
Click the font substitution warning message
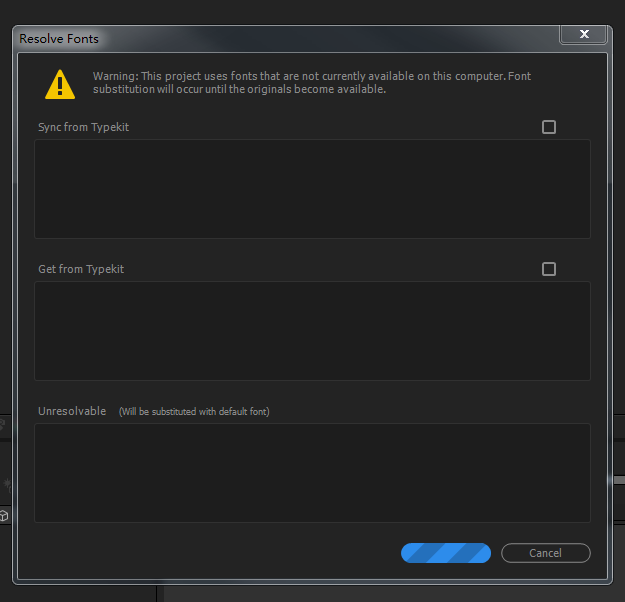(x=312, y=83)
